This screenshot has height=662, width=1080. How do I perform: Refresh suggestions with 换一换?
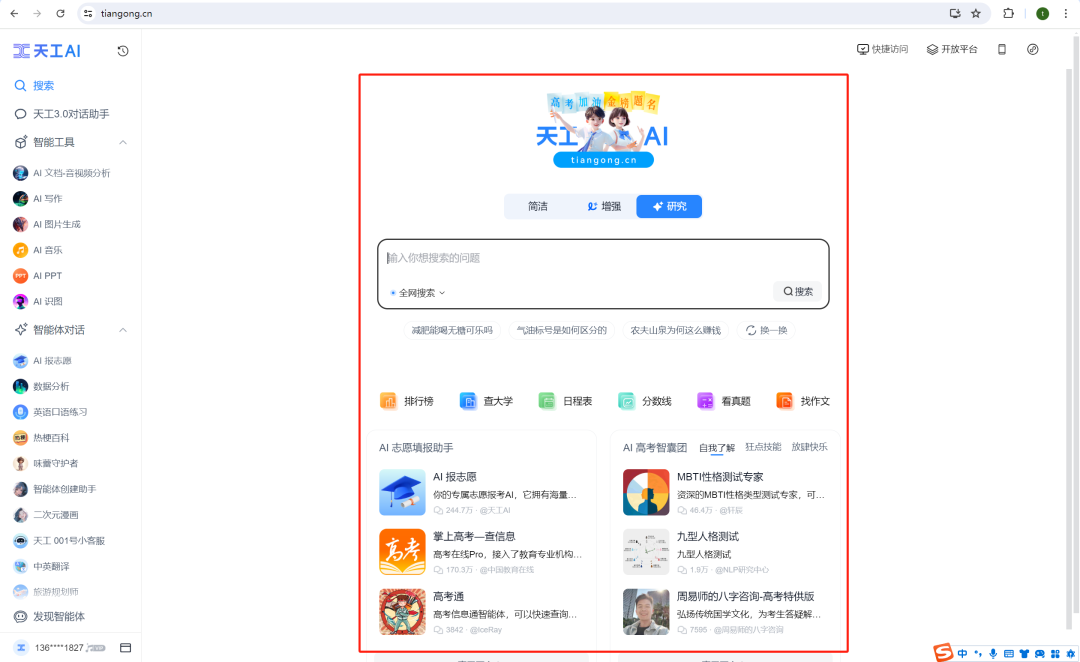pos(766,331)
